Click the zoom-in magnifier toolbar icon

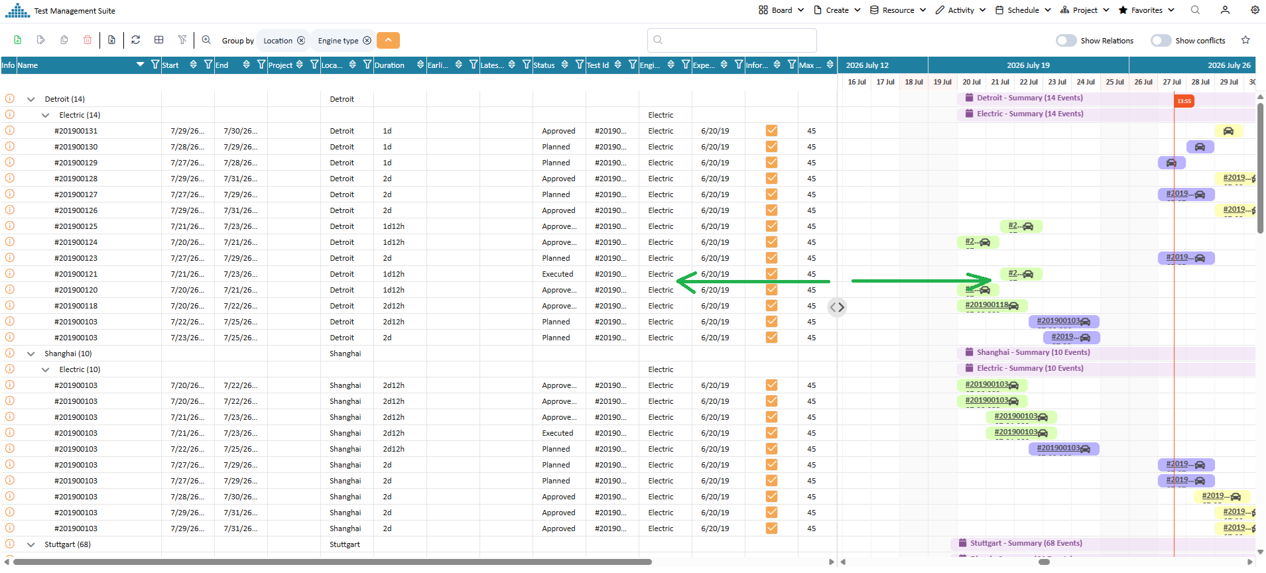[x=206, y=40]
